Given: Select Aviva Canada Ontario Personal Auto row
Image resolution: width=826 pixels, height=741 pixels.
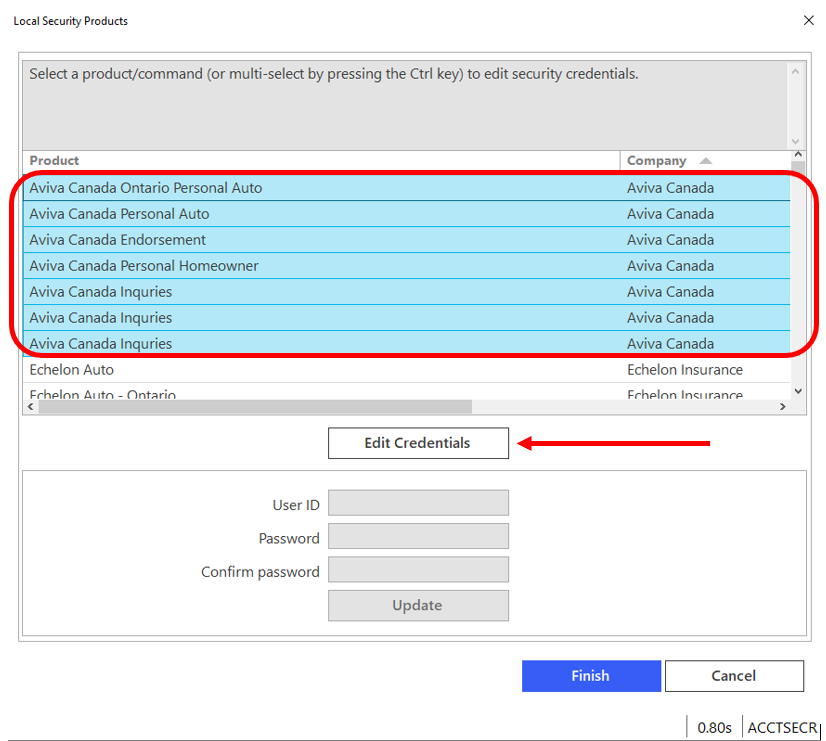Looking at the screenshot, I should [407, 188].
